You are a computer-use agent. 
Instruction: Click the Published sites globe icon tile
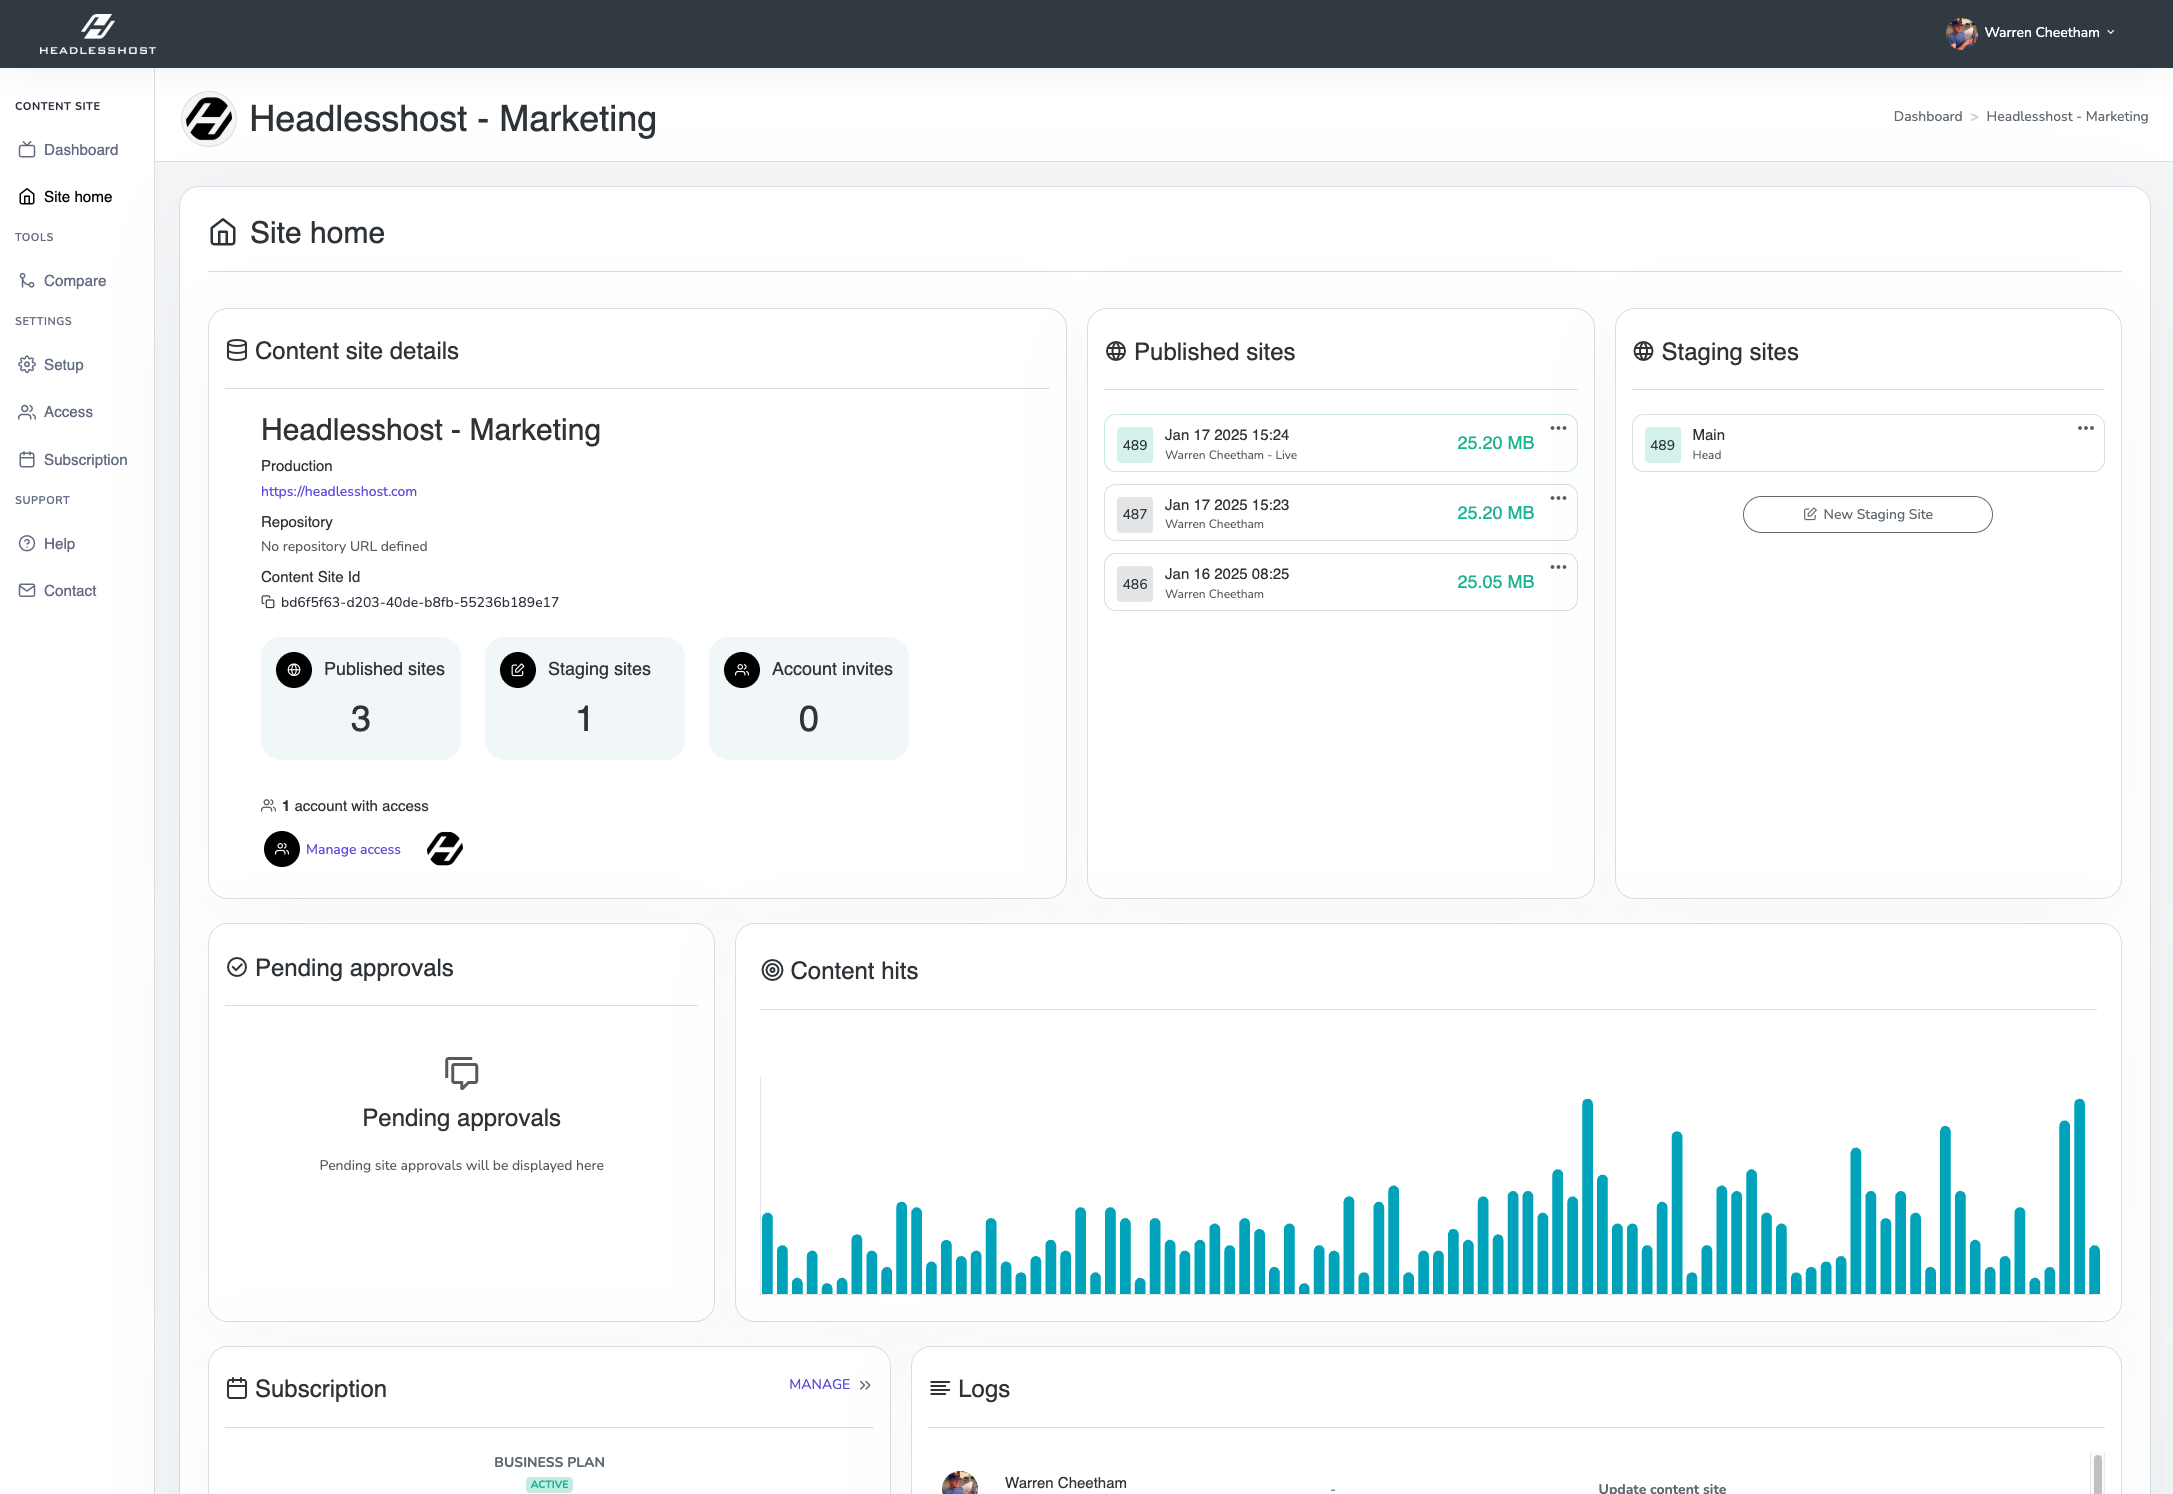point(294,670)
